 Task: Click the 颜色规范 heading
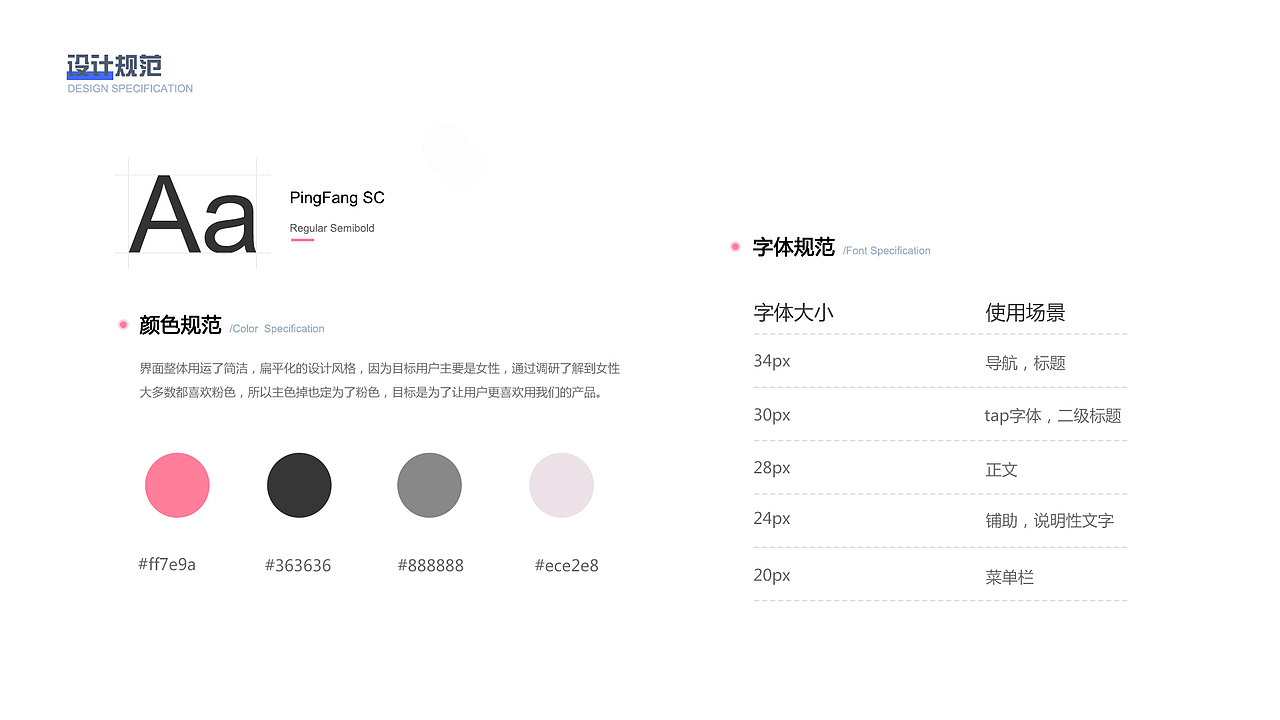[x=180, y=325]
